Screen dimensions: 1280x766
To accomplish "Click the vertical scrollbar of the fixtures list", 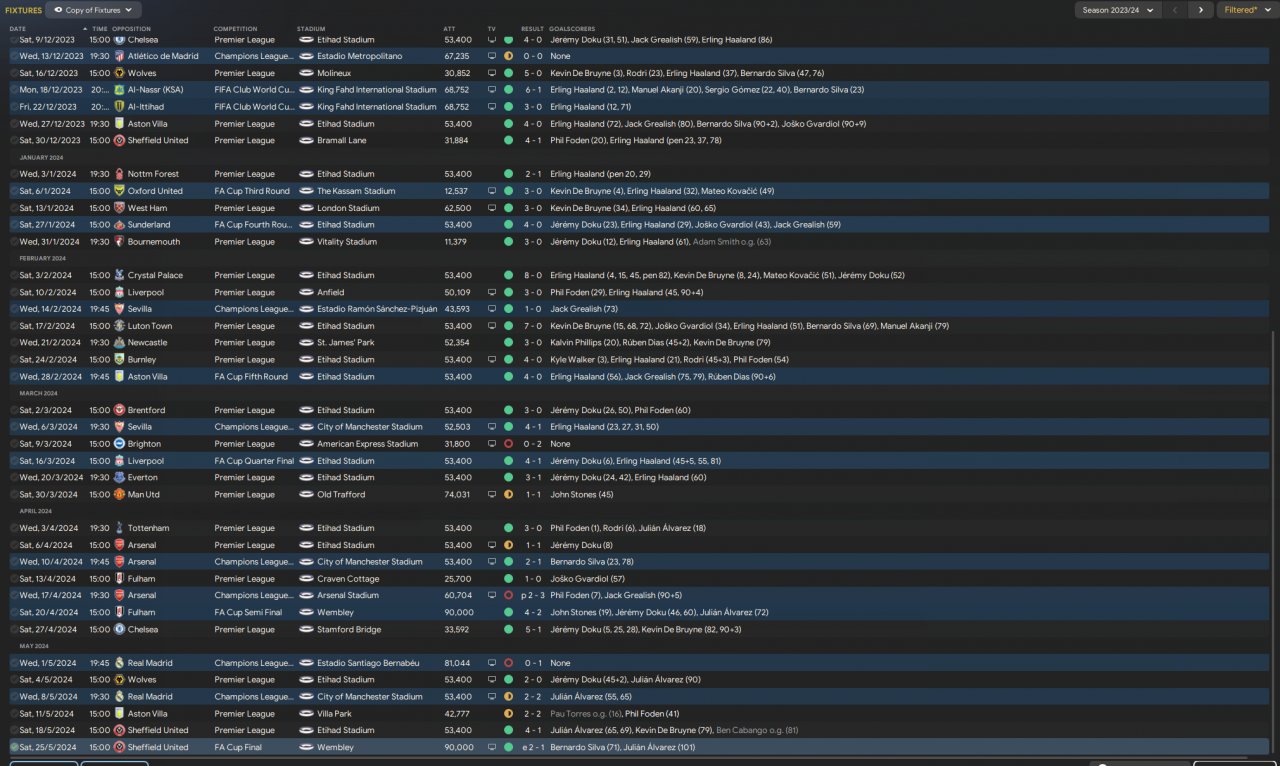I will [1273, 540].
